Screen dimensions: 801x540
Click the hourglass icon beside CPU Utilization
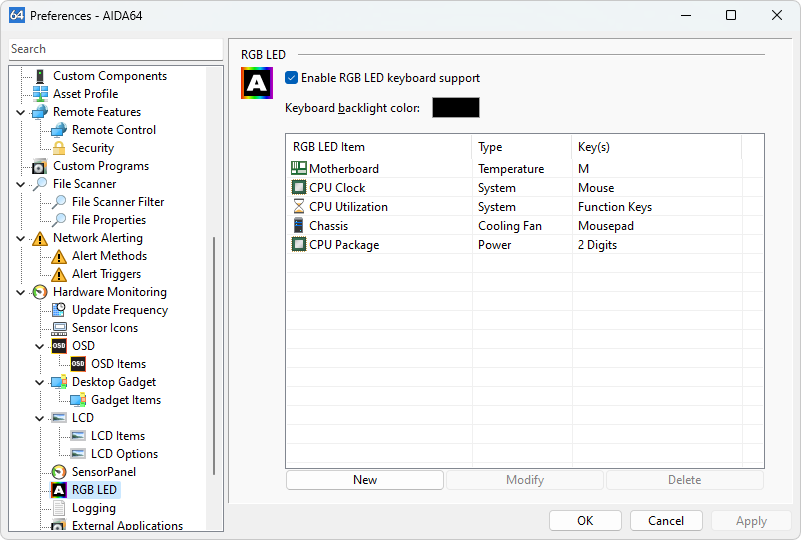[299, 207]
